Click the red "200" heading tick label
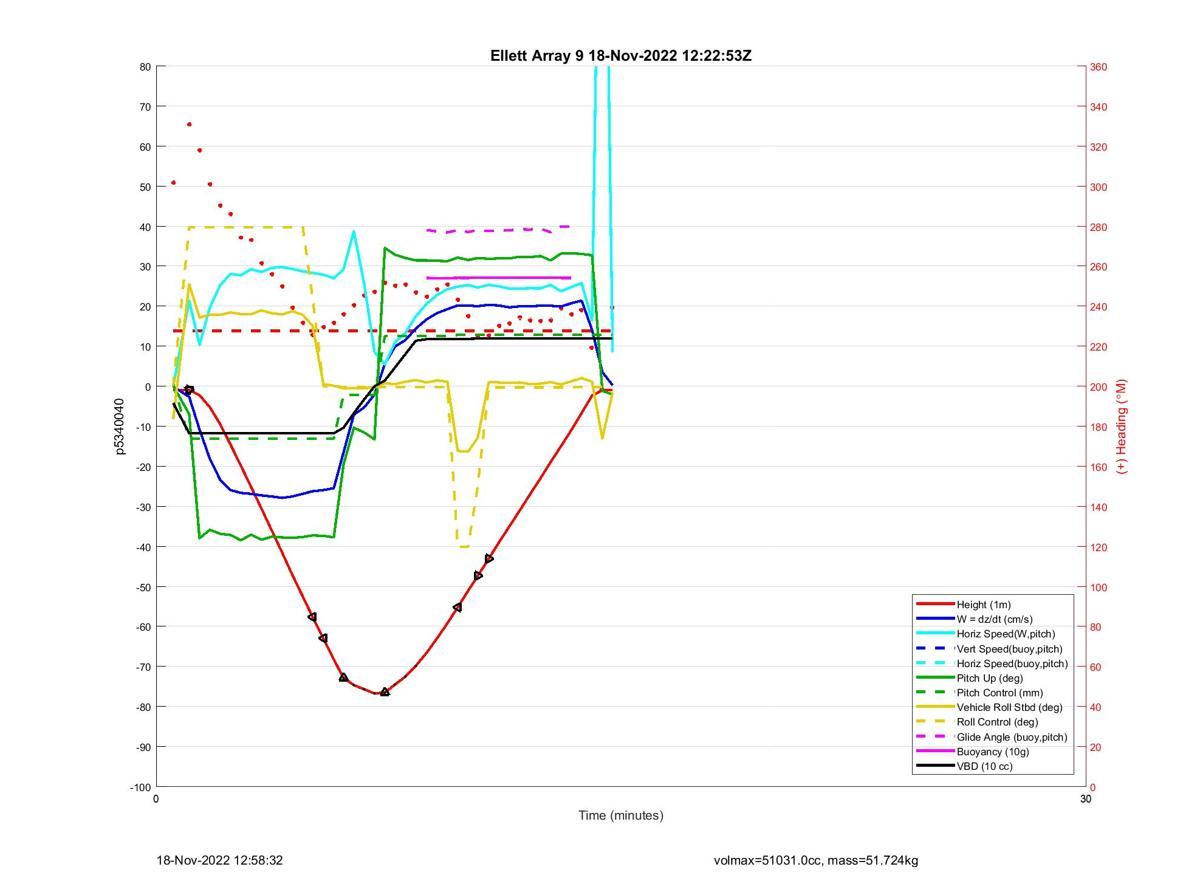The width and height of the screenshot is (1200, 885). point(1098,387)
